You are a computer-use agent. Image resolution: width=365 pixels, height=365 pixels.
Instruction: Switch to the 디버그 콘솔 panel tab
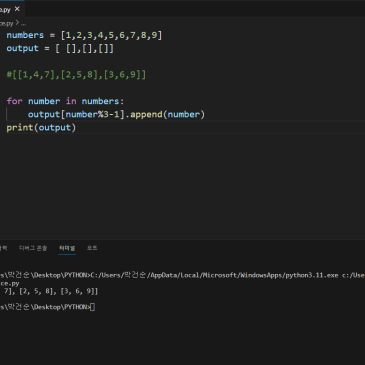point(33,248)
